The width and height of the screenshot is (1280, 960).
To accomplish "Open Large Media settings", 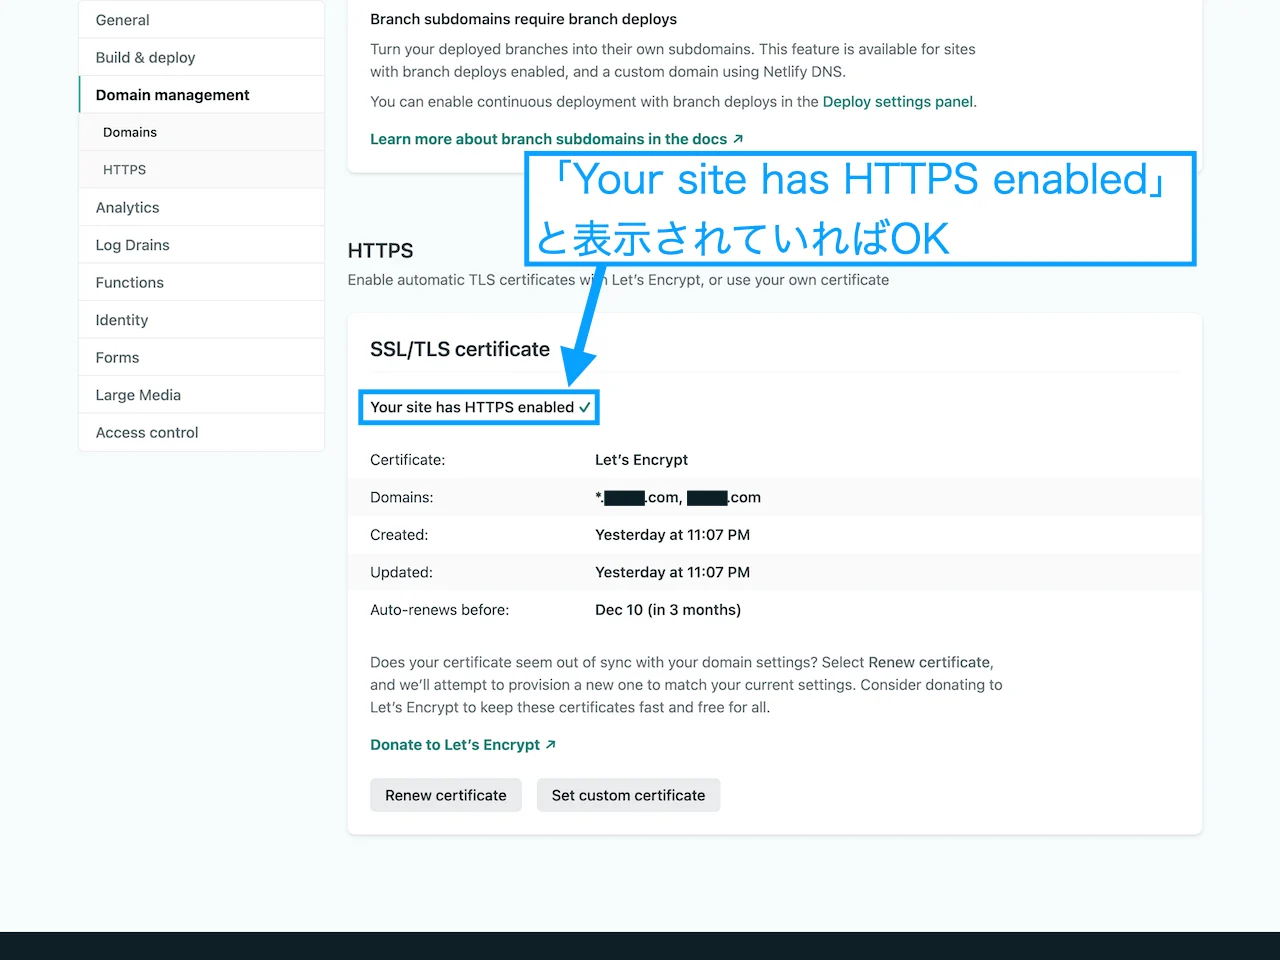I will [x=138, y=394].
